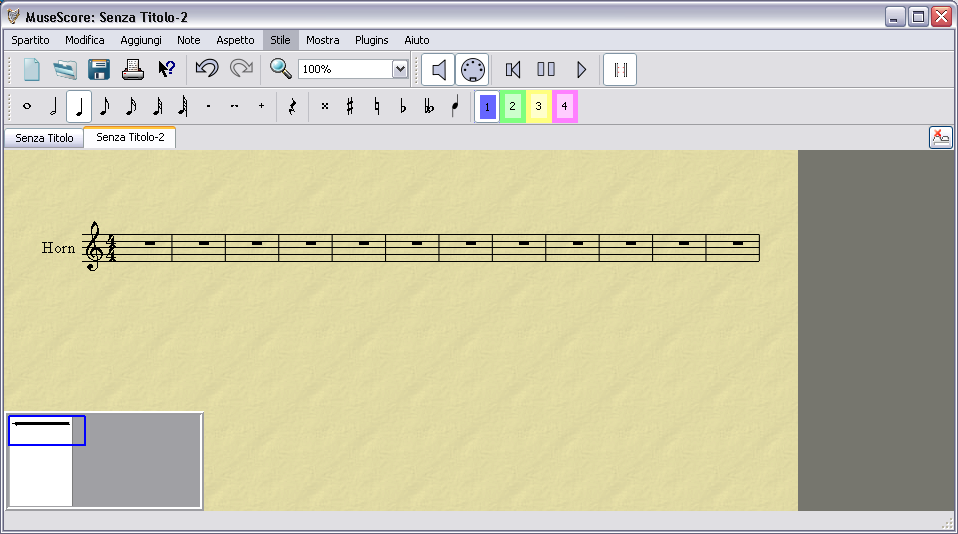
Task: Apply a flat accidental
Action: (x=403, y=106)
